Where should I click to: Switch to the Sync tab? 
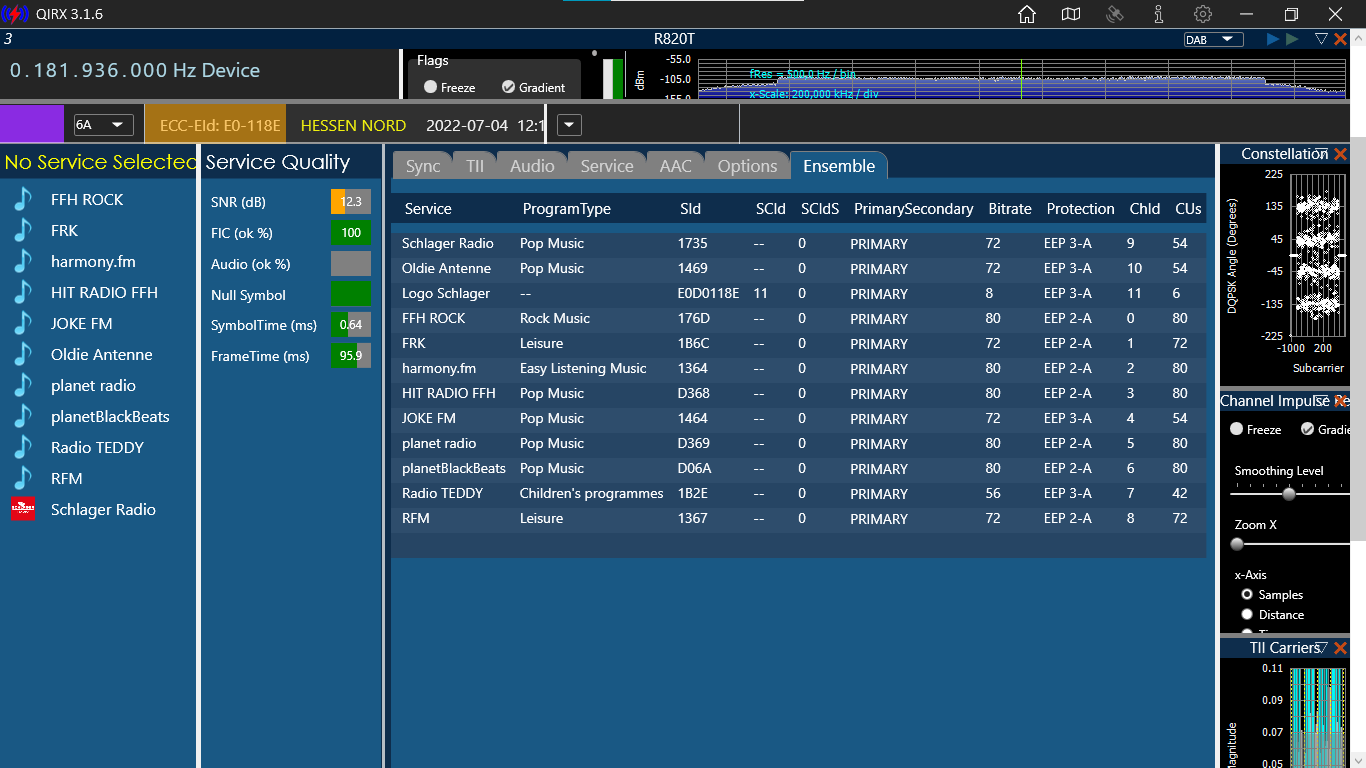pyautogui.click(x=423, y=166)
